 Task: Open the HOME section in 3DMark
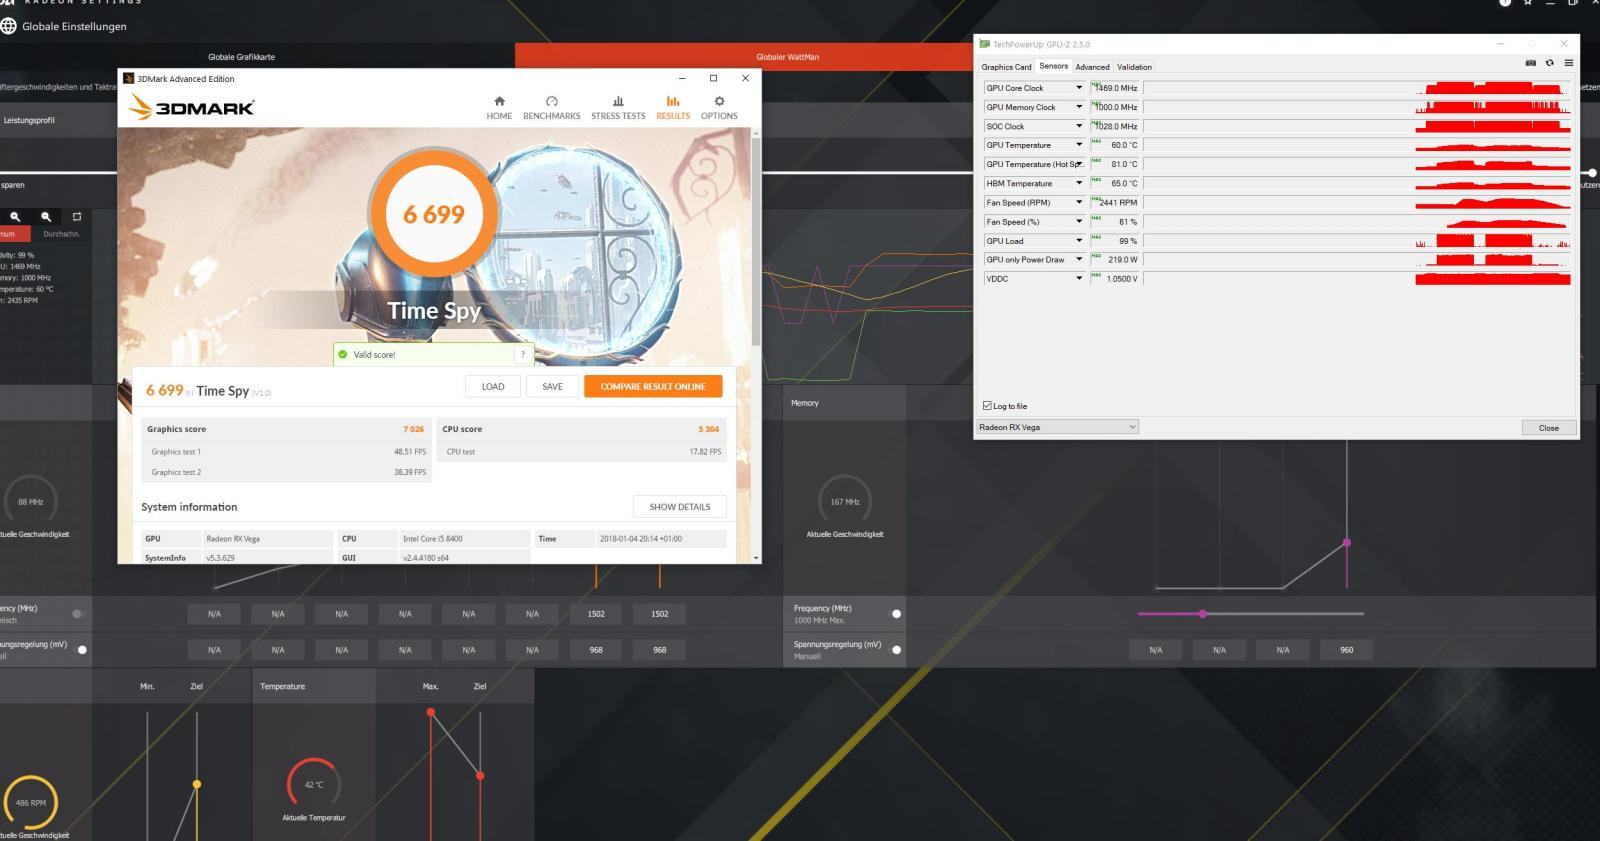pos(499,107)
